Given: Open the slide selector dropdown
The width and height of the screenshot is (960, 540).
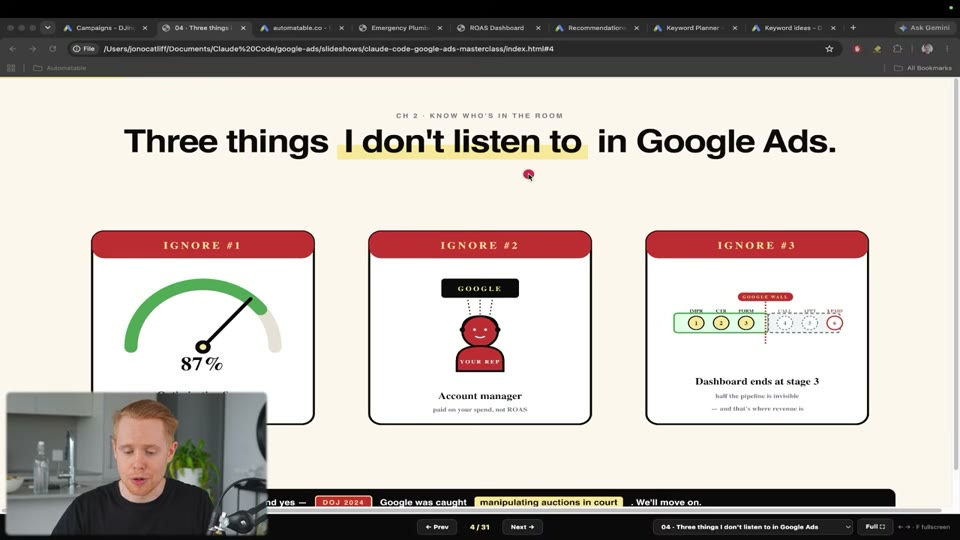Looking at the screenshot, I should 752,527.
